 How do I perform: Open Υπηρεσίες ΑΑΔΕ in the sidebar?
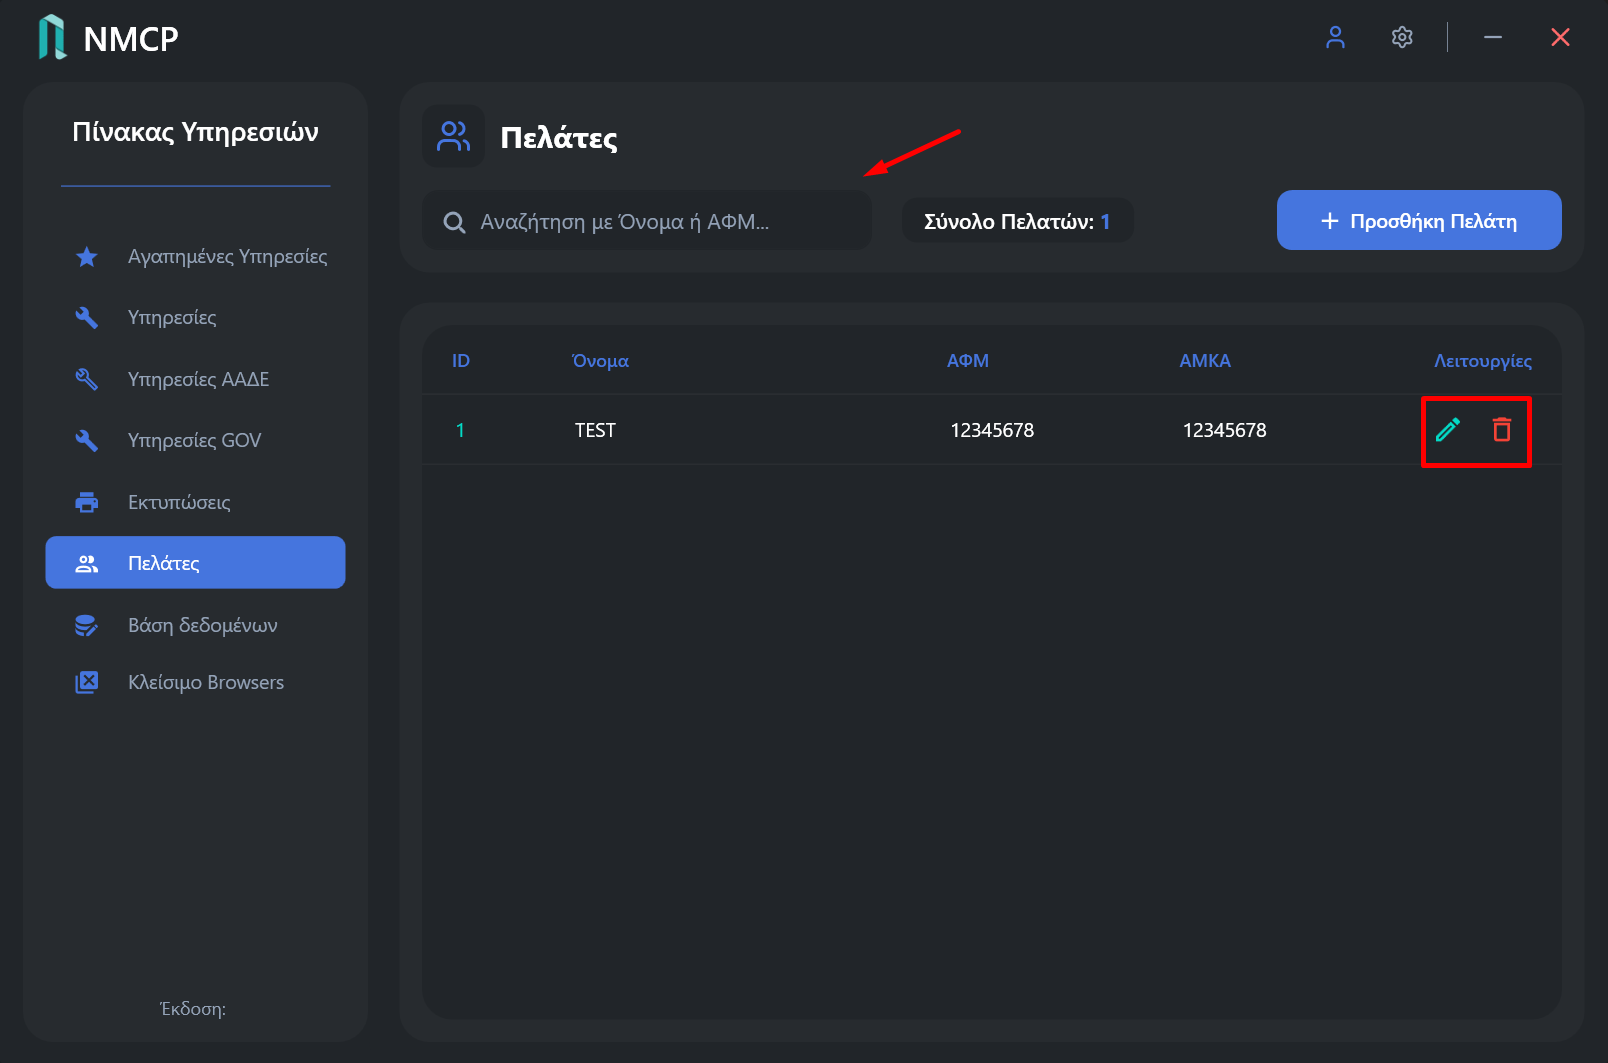195,379
